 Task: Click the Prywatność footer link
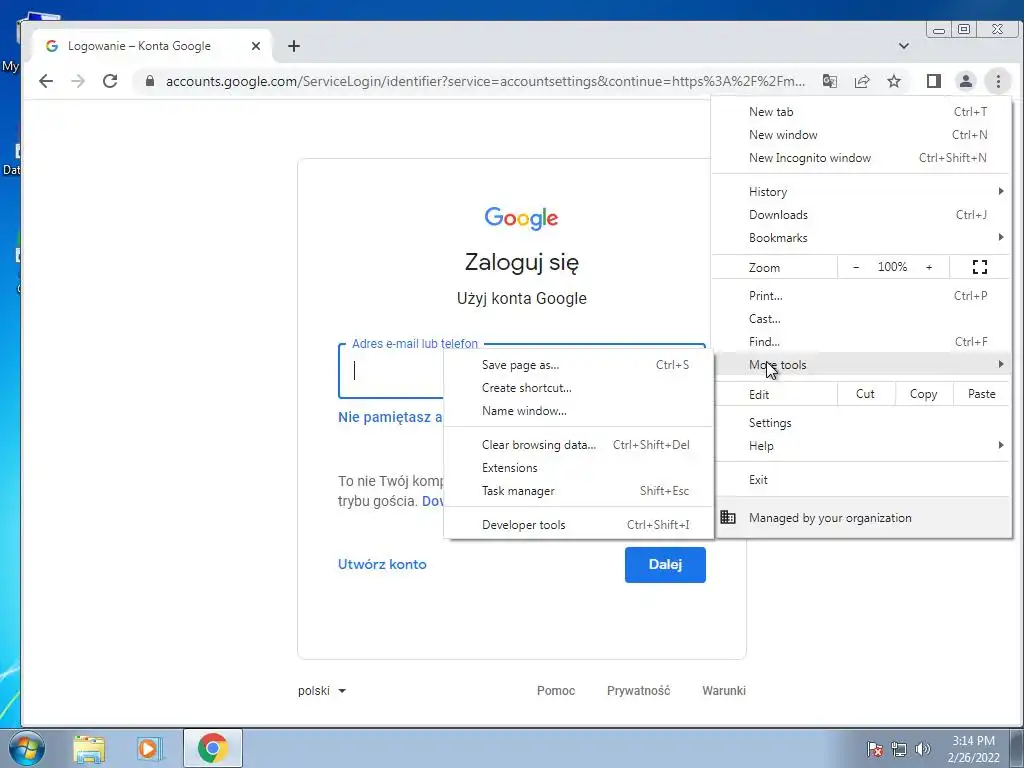tap(638, 690)
